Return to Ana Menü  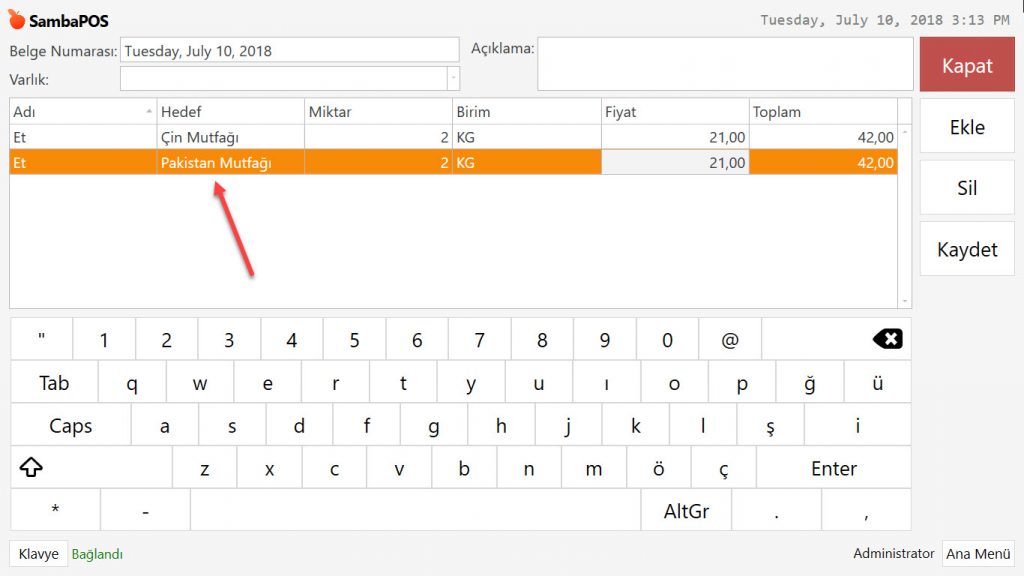coord(977,554)
